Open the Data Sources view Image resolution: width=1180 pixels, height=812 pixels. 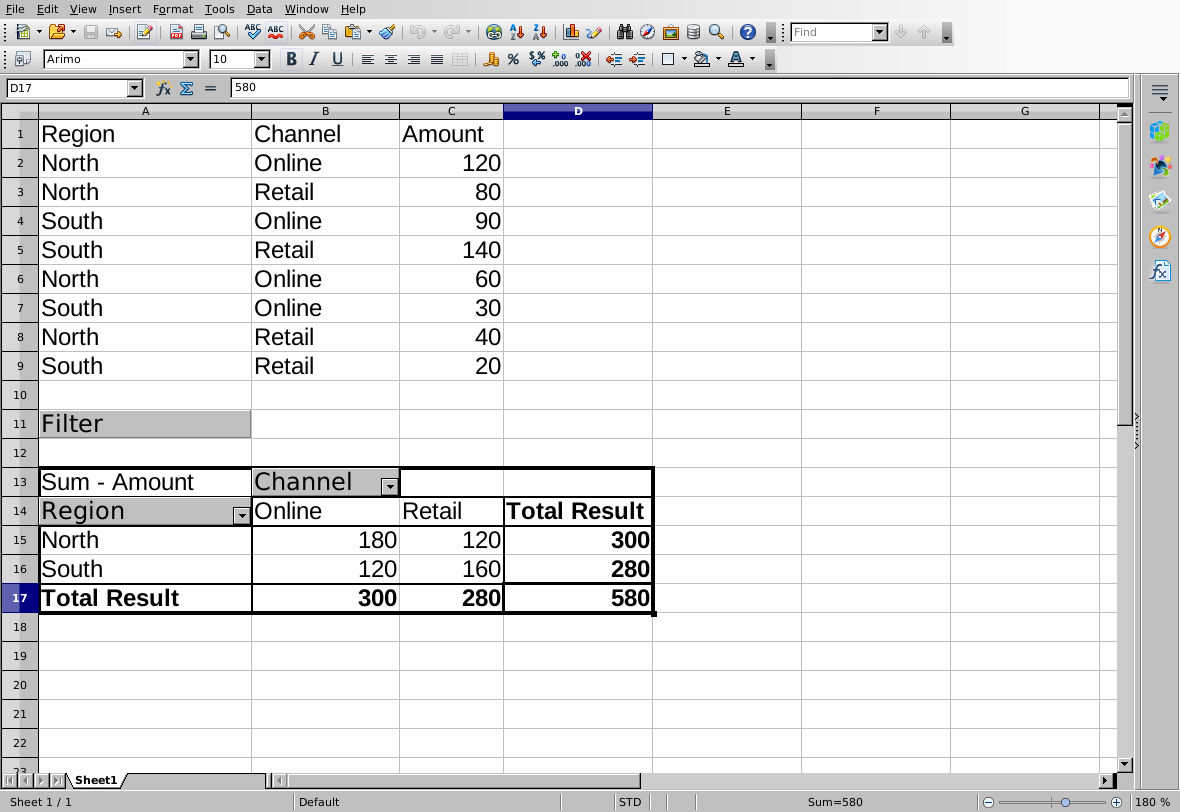tap(694, 32)
